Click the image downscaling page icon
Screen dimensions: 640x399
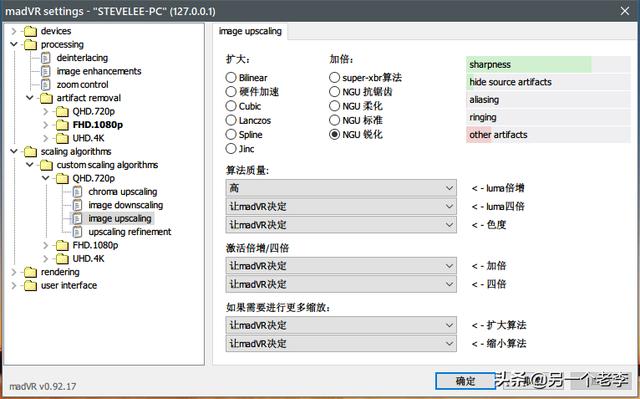[78, 205]
